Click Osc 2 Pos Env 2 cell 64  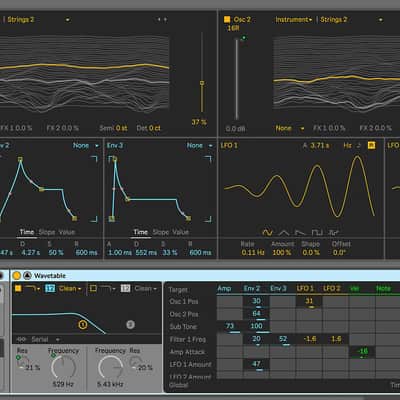pos(256,314)
